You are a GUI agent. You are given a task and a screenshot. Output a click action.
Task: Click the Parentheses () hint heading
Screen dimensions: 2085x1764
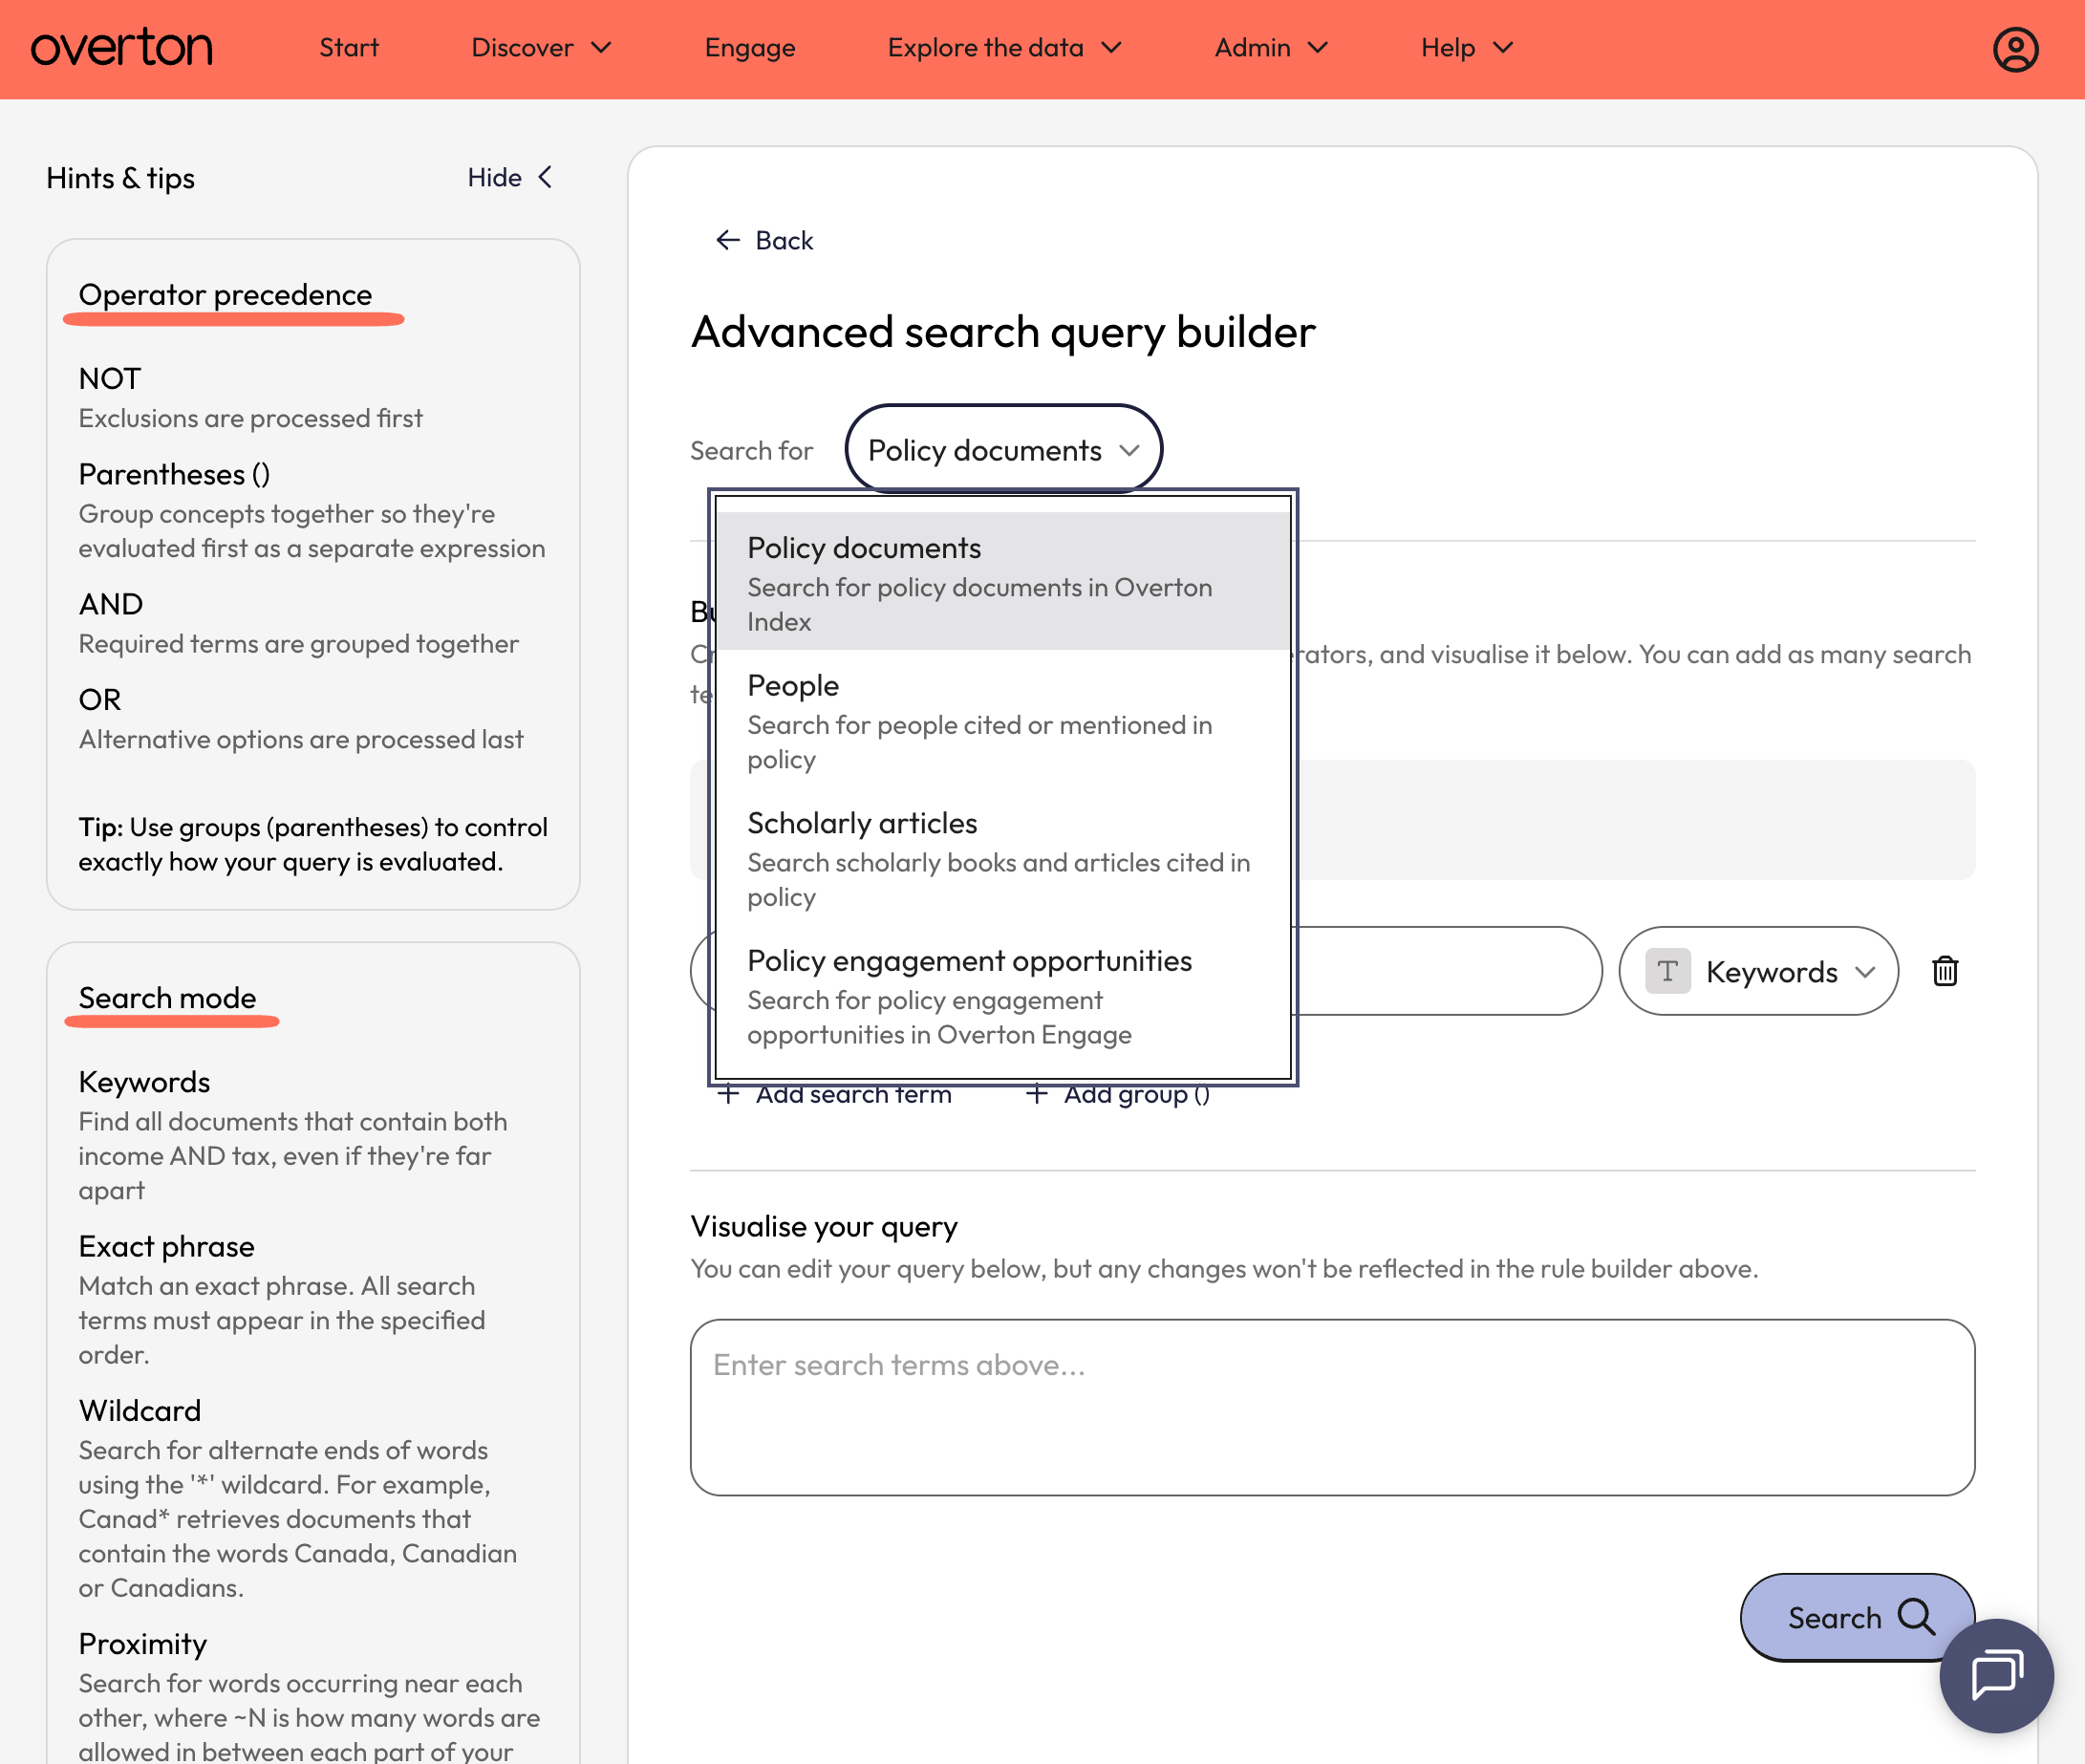(175, 474)
